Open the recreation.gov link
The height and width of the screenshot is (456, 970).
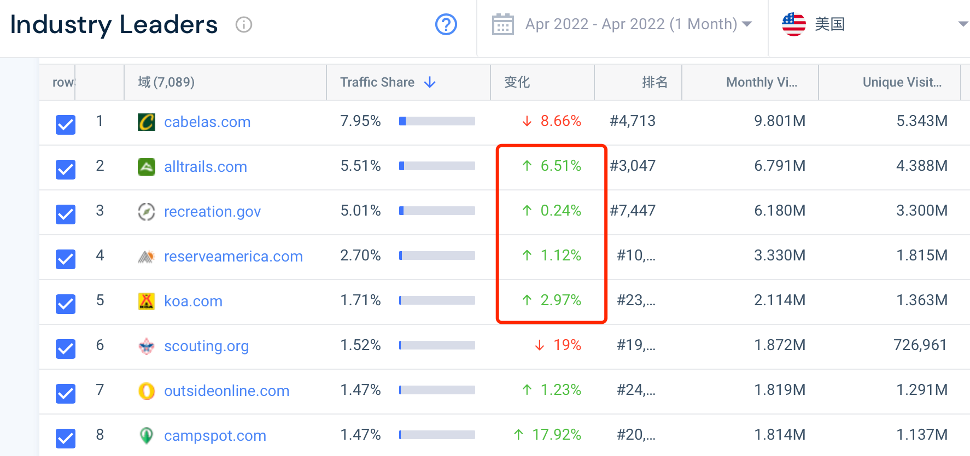pyautogui.click(x=212, y=212)
